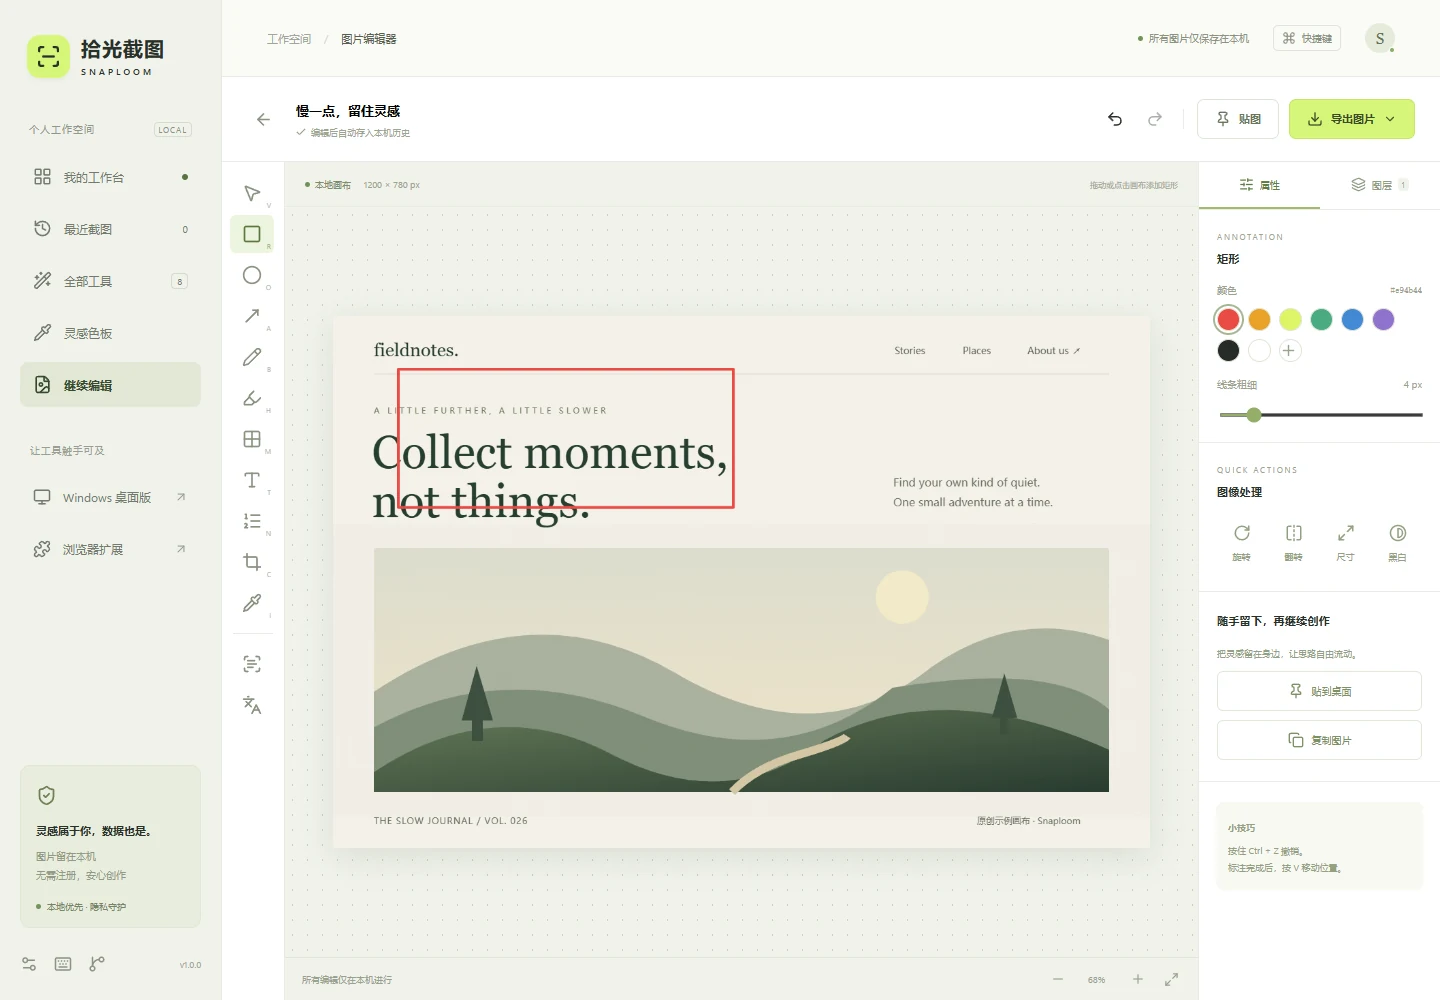This screenshot has height=1000, width=1440.
Task: Open the 快捷键 shortcuts button
Action: [1307, 38]
